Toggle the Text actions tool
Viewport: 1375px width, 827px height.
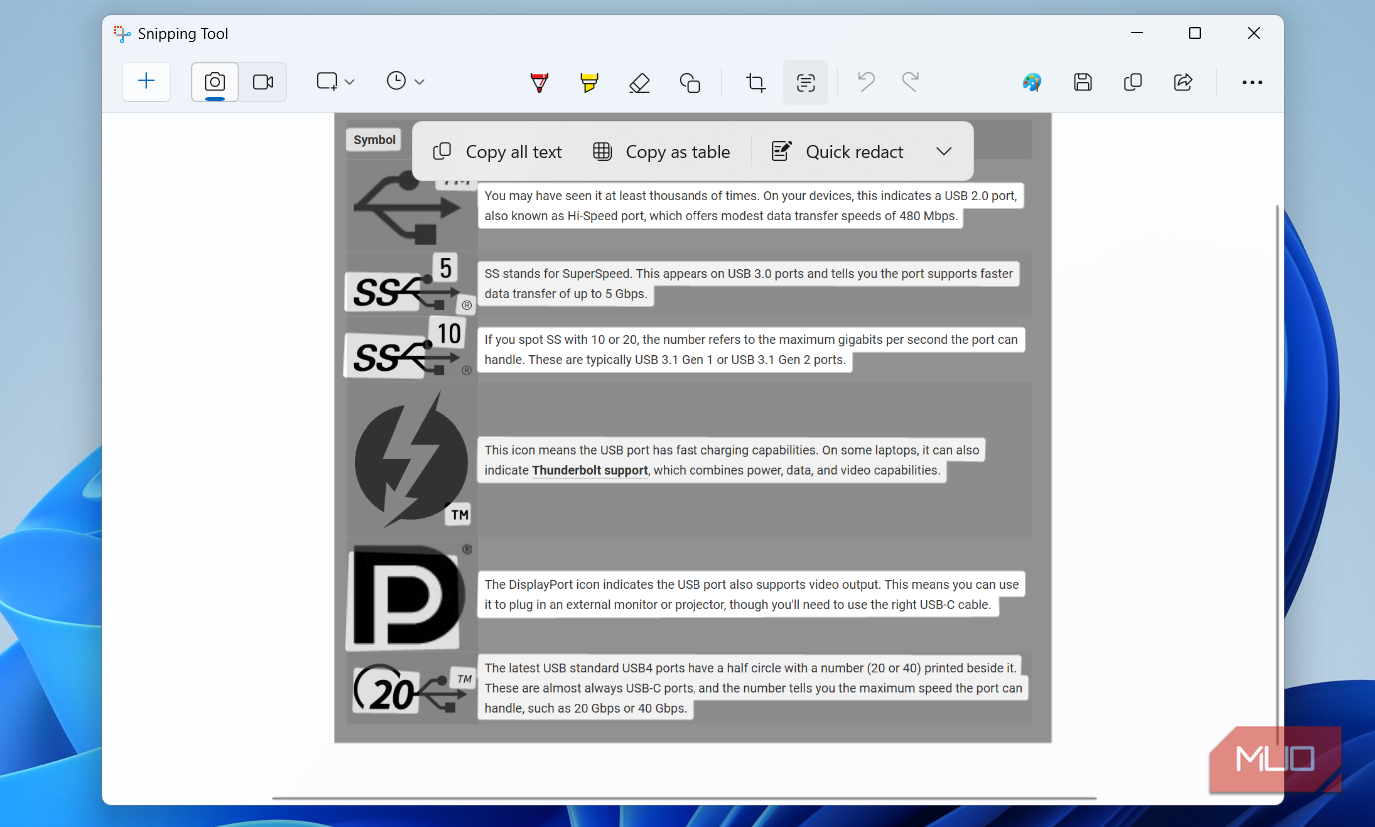806,83
